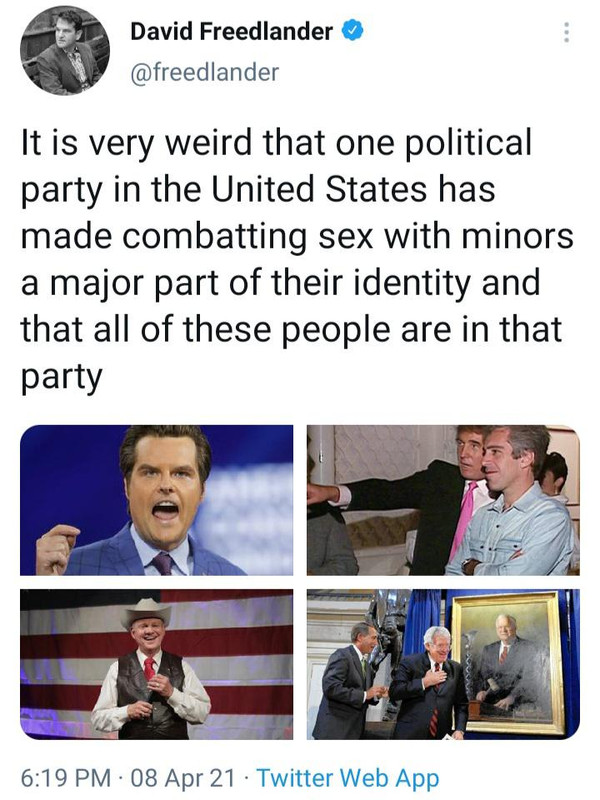Click the white cowboy hat in the photo
This screenshot has width=600, height=800.
[x=146, y=611]
